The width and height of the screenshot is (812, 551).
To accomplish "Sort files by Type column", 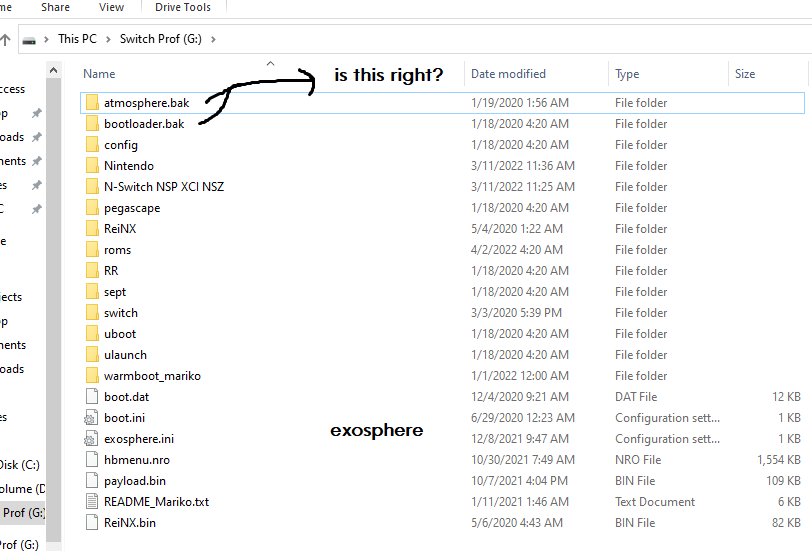I will [x=627, y=74].
